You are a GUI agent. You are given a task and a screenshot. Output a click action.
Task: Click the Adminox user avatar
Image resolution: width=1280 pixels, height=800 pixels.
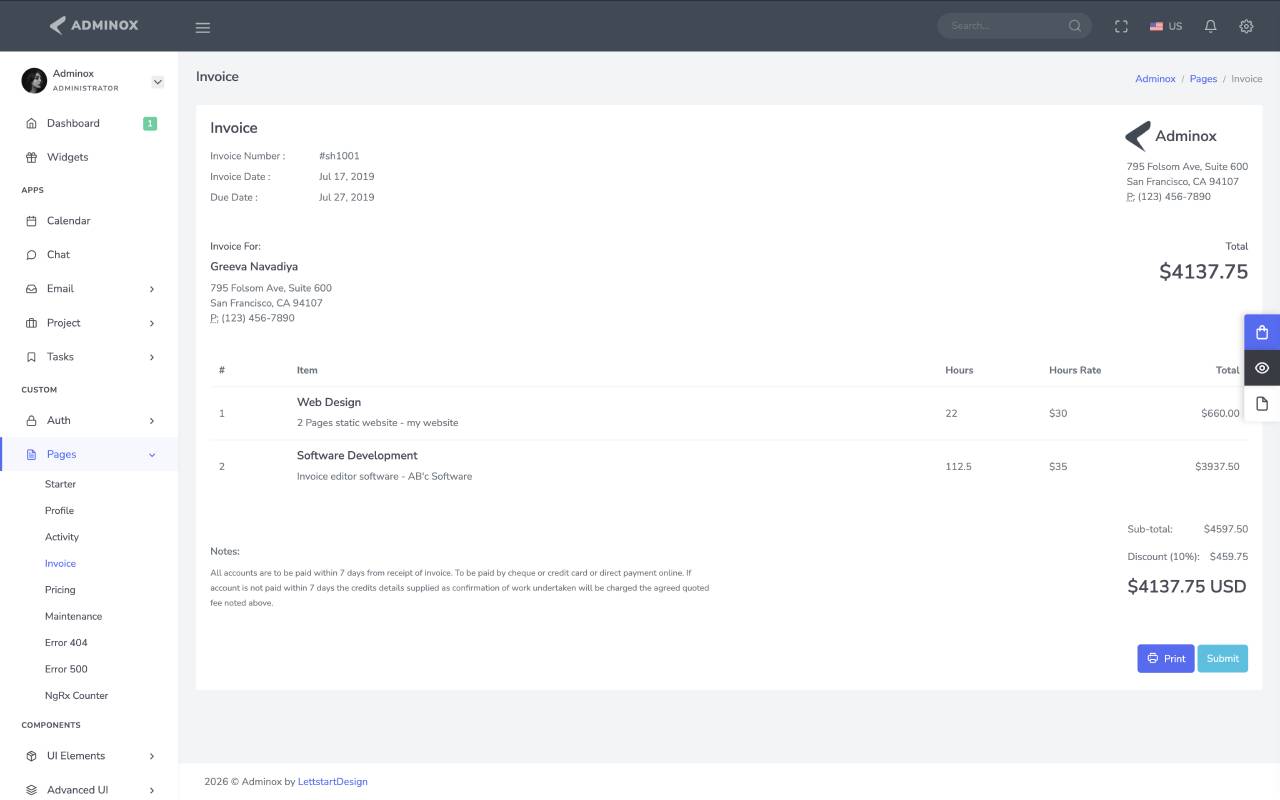pyautogui.click(x=34, y=80)
